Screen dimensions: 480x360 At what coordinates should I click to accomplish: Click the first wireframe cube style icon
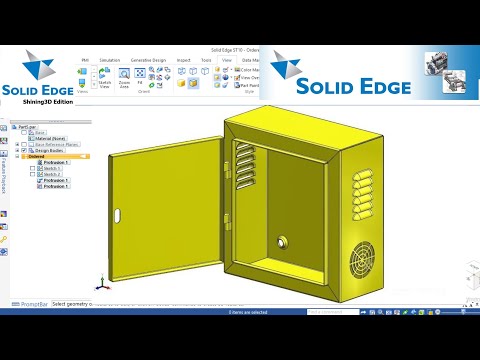(182, 71)
